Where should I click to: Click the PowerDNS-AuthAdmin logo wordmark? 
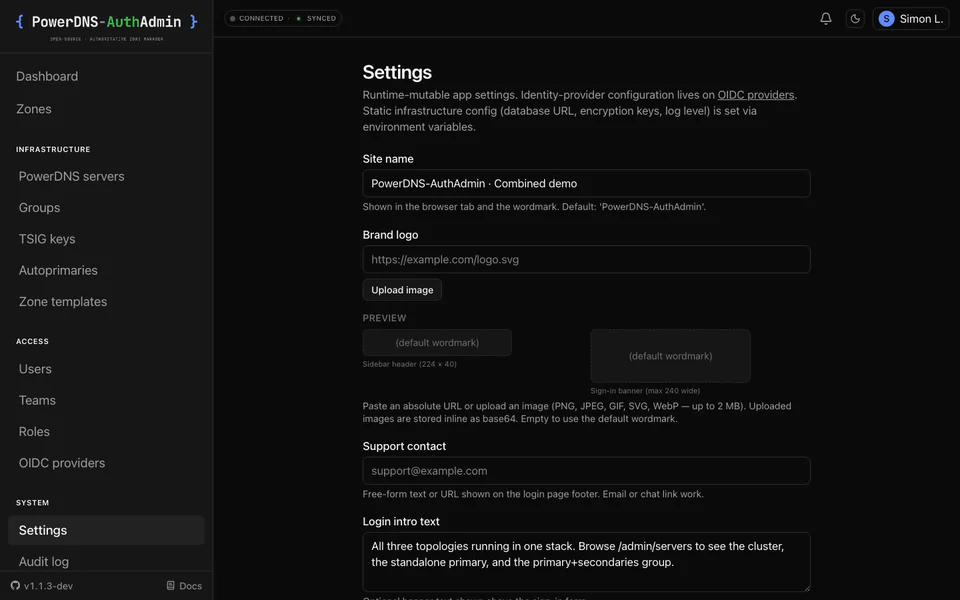click(107, 22)
